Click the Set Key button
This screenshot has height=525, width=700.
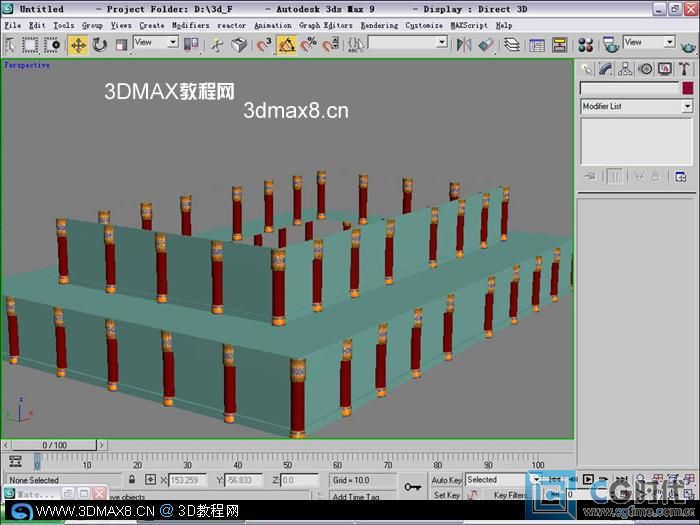(446, 495)
